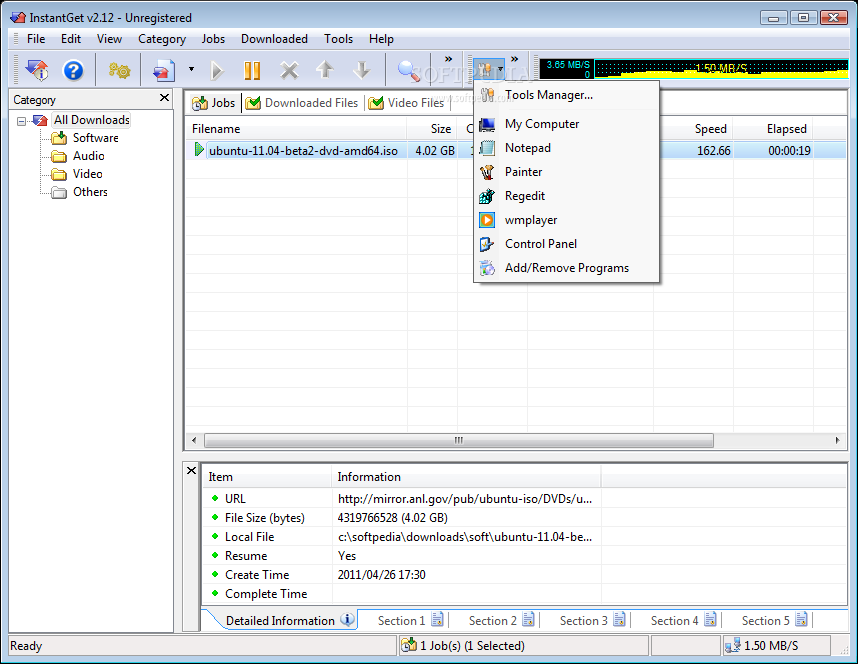Click the Tools toolbar button icon
This screenshot has width=858, height=664.
(484, 70)
